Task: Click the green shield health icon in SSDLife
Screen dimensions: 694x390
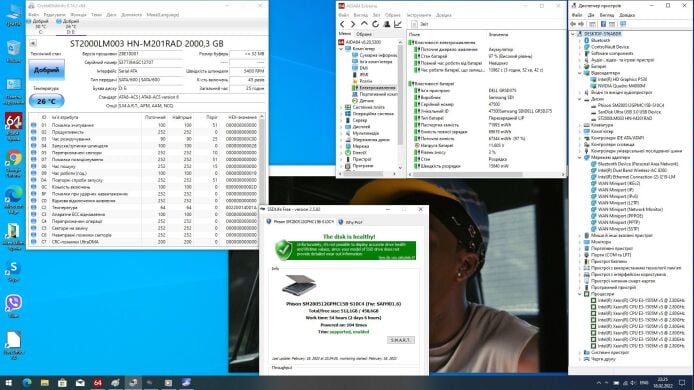Action: pyautogui.click(x=283, y=250)
